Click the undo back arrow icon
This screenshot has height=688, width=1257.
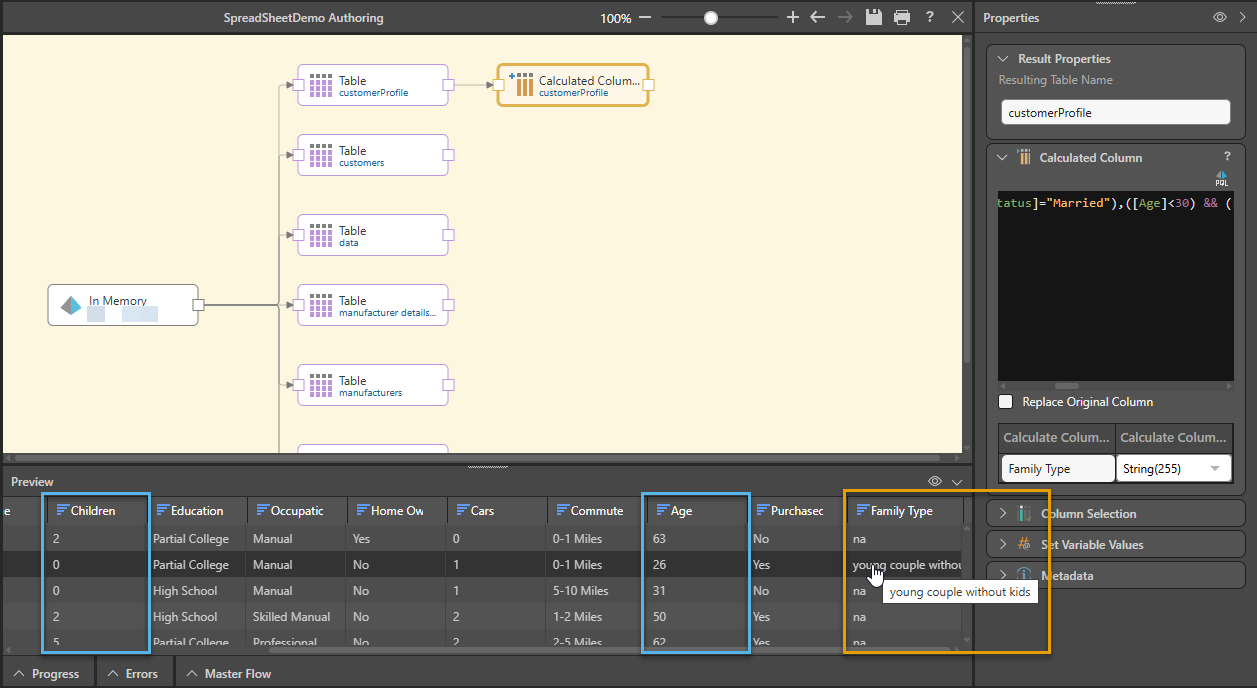[818, 17]
